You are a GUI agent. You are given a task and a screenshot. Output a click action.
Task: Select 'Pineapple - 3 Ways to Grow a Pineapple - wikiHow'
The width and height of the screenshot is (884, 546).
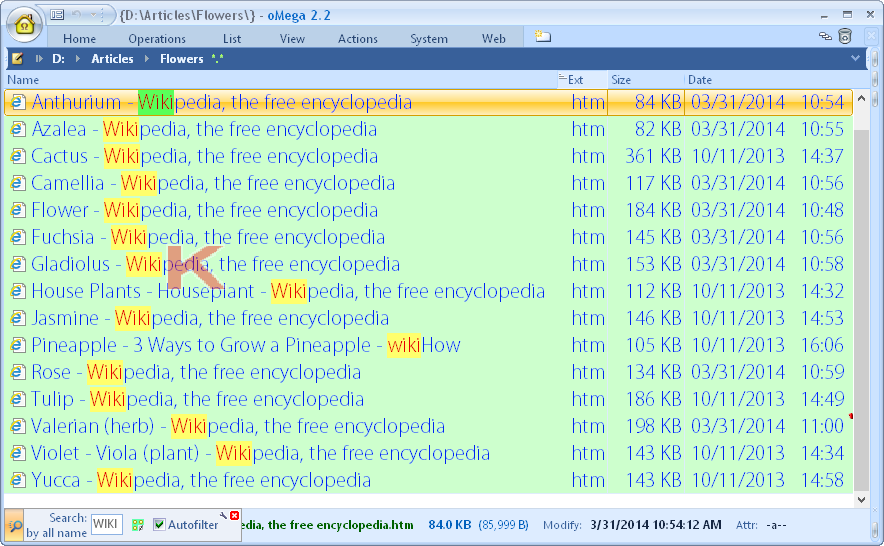click(x=246, y=345)
